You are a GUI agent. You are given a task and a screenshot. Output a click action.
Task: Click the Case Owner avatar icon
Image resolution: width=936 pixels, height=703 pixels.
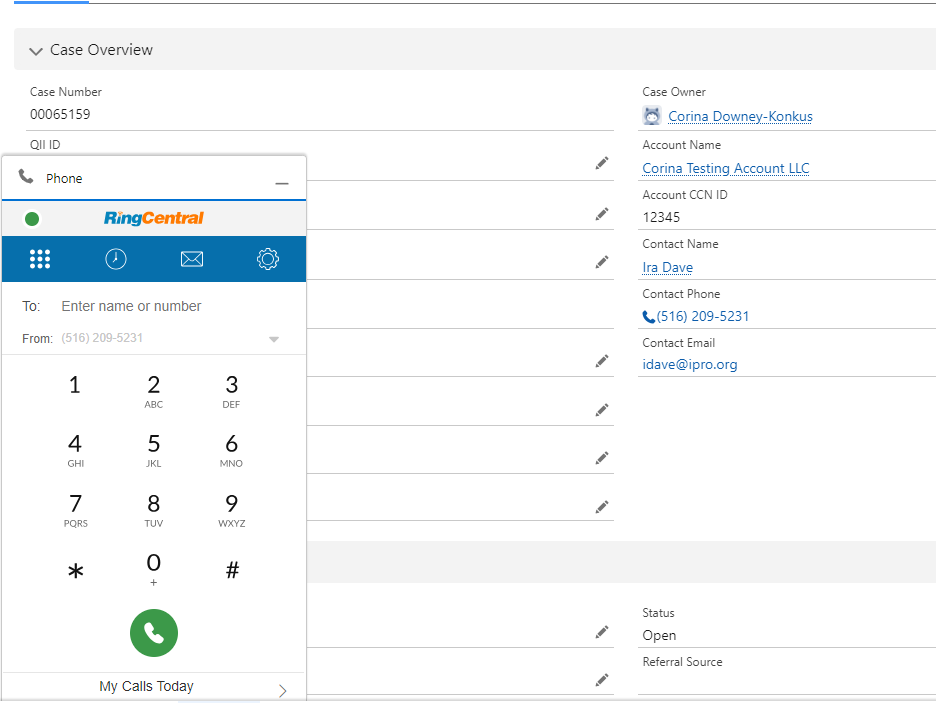click(652, 116)
